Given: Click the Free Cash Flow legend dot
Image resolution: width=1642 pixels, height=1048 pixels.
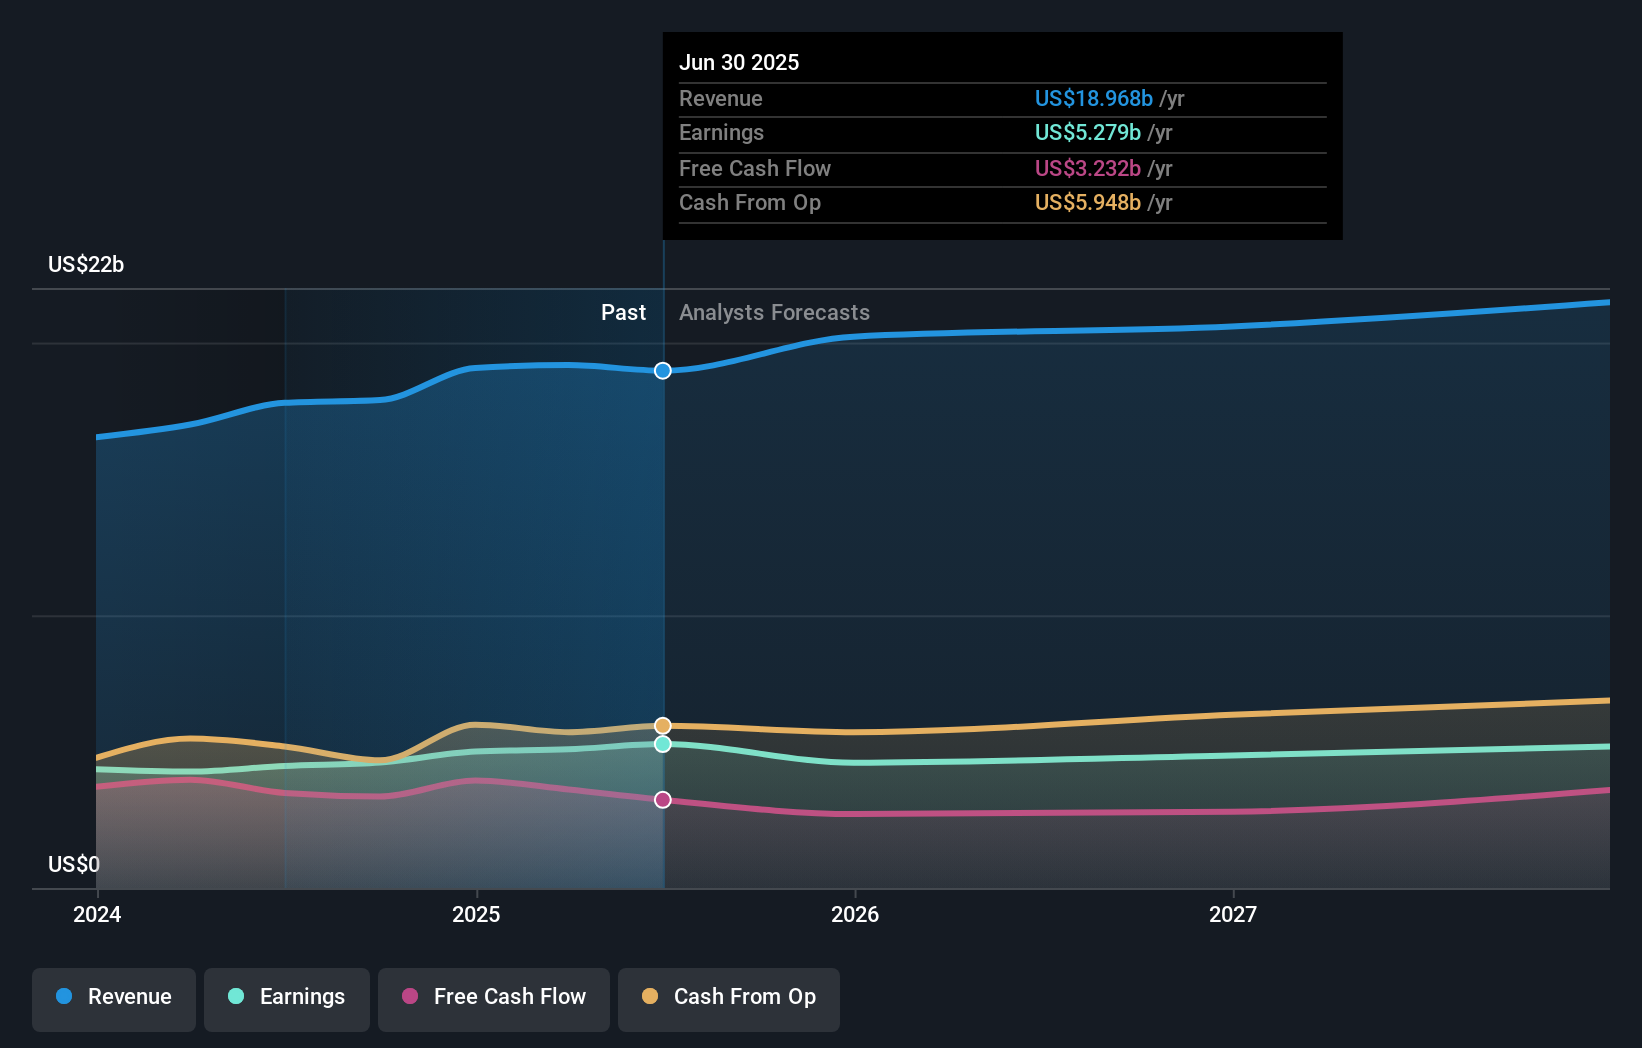Looking at the screenshot, I should (409, 997).
